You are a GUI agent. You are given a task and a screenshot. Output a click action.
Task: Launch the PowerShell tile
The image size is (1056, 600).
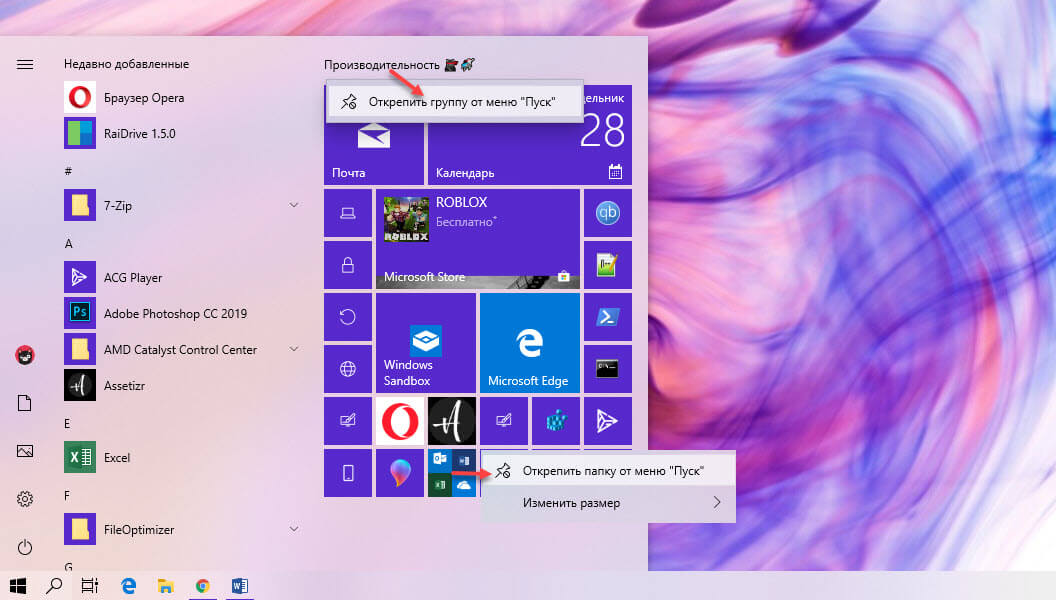(x=607, y=316)
